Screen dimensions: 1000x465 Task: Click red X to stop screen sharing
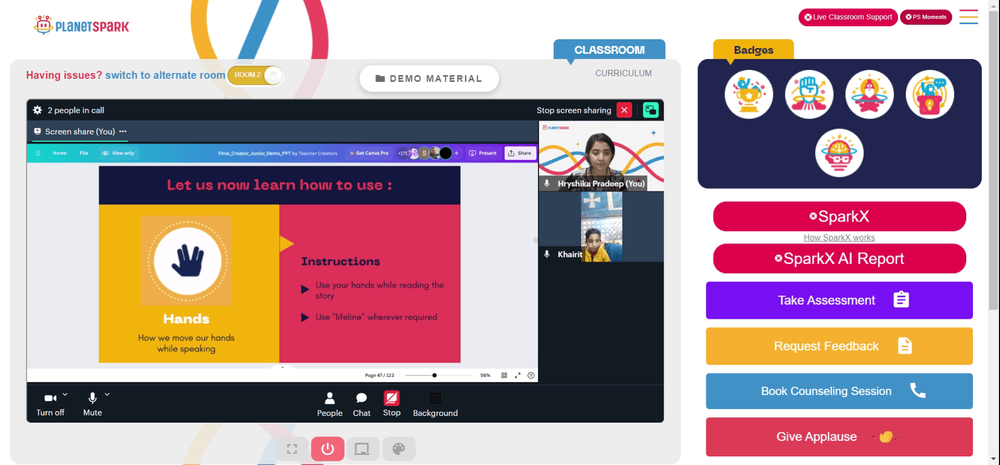coord(624,110)
